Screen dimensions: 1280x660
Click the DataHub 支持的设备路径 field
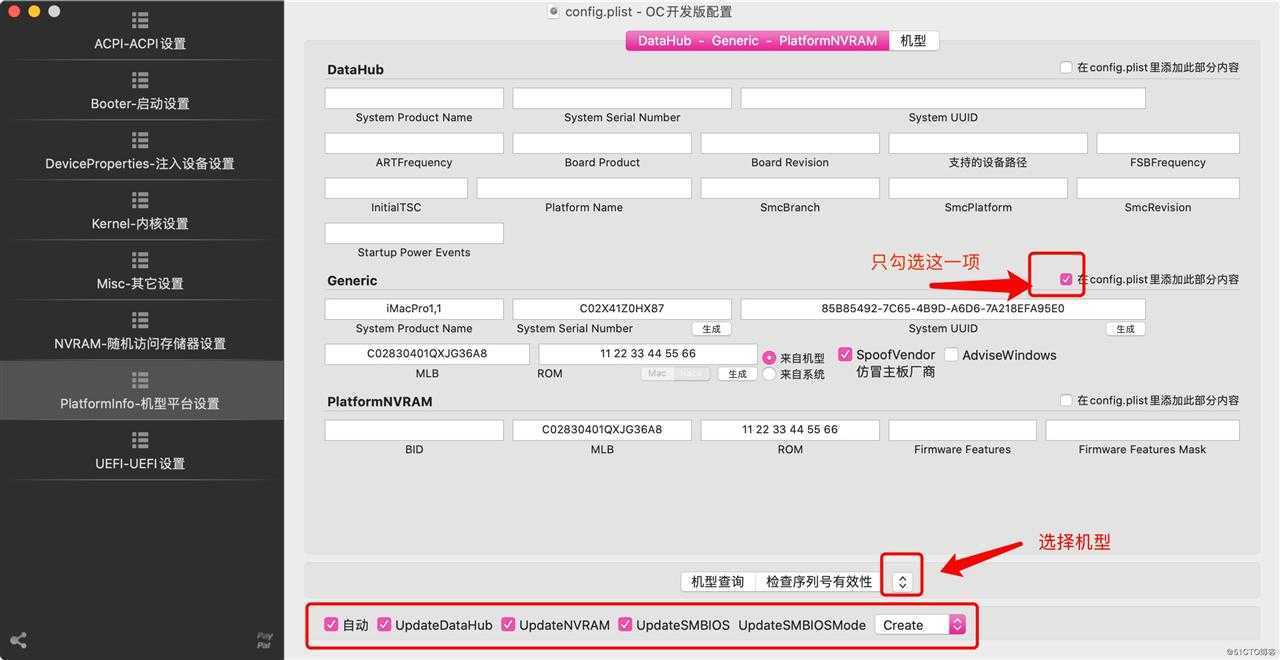(x=988, y=143)
